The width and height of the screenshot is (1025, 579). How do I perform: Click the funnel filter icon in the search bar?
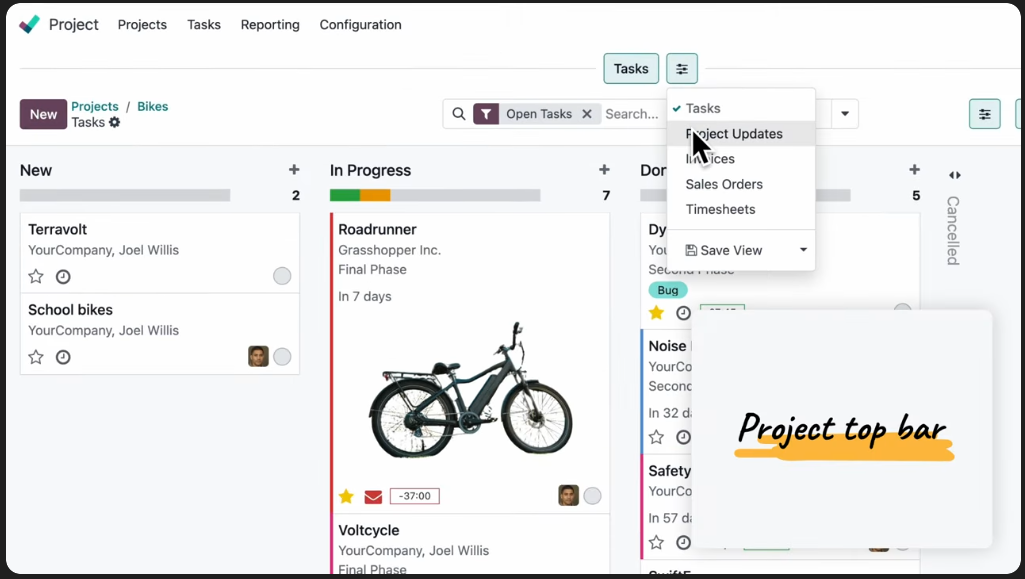487,113
